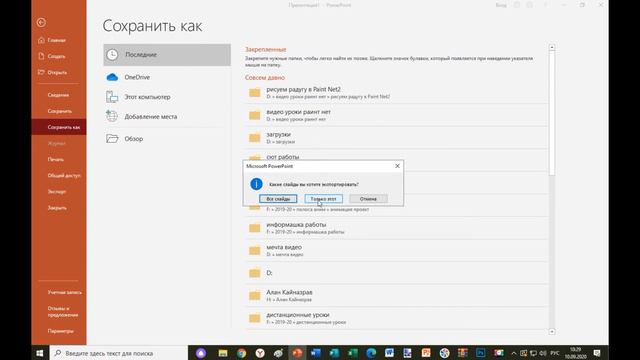Show hidden system tray icons
Viewport: 640px width, 360px height.
tap(514, 353)
